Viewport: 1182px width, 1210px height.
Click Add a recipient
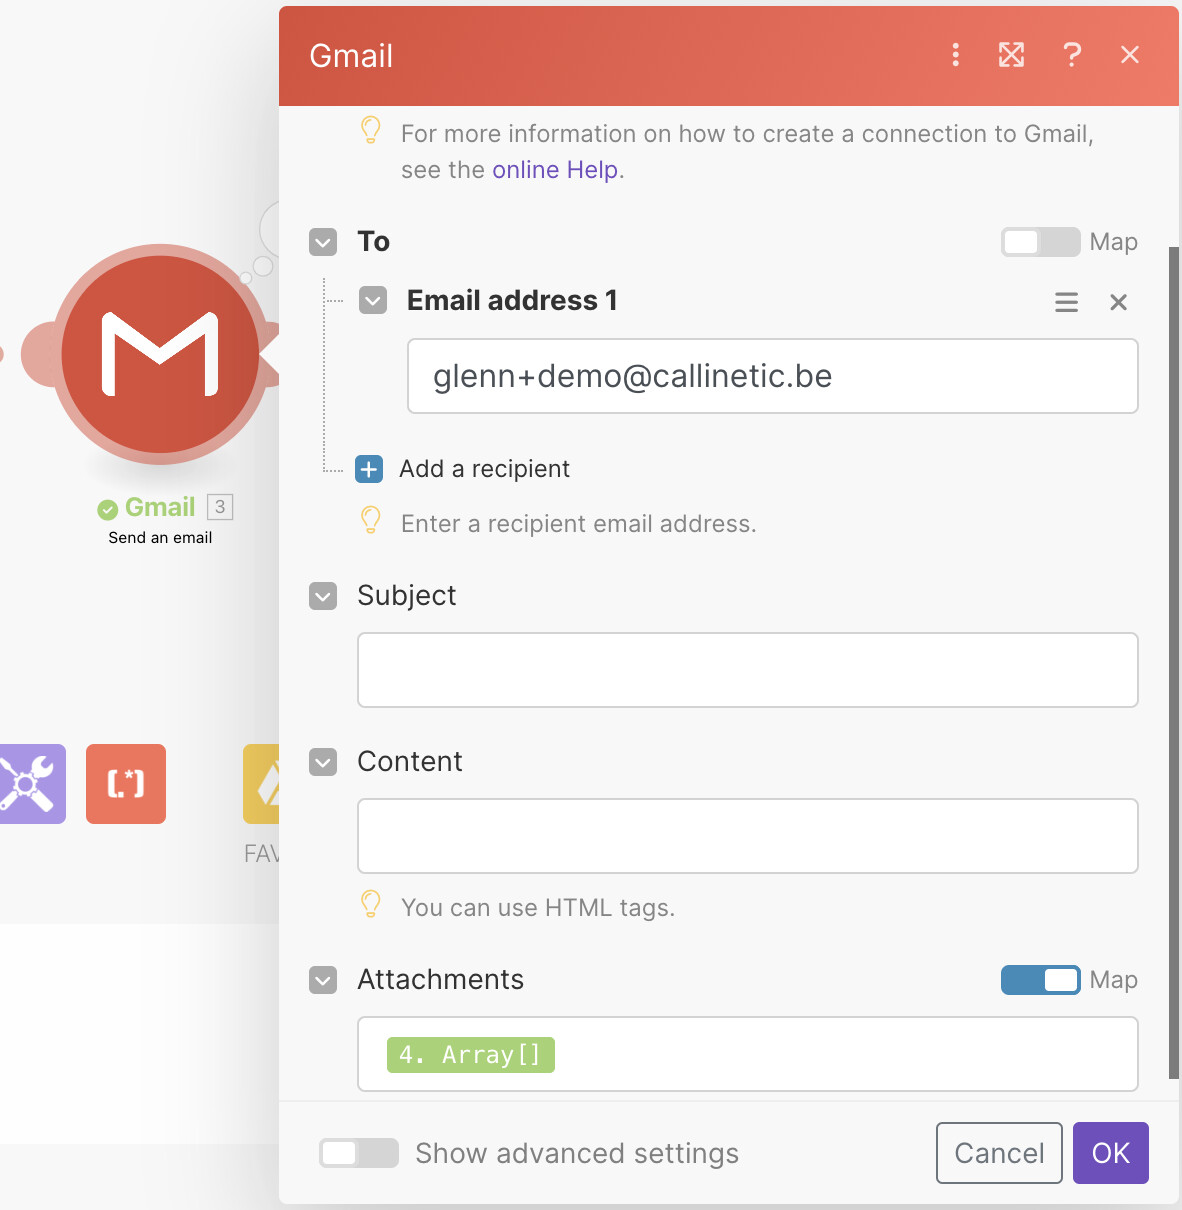(x=484, y=469)
